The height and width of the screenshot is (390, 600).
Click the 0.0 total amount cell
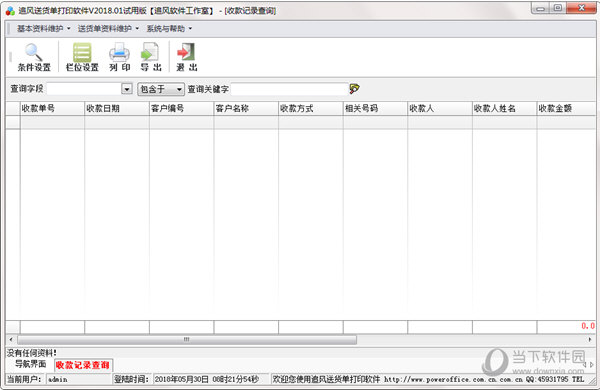click(566, 326)
